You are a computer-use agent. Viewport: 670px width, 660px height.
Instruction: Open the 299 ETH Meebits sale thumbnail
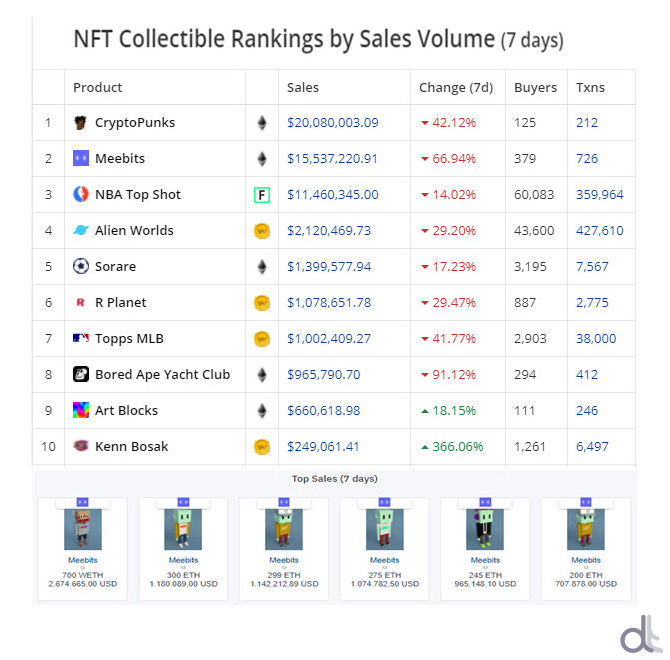tap(284, 529)
